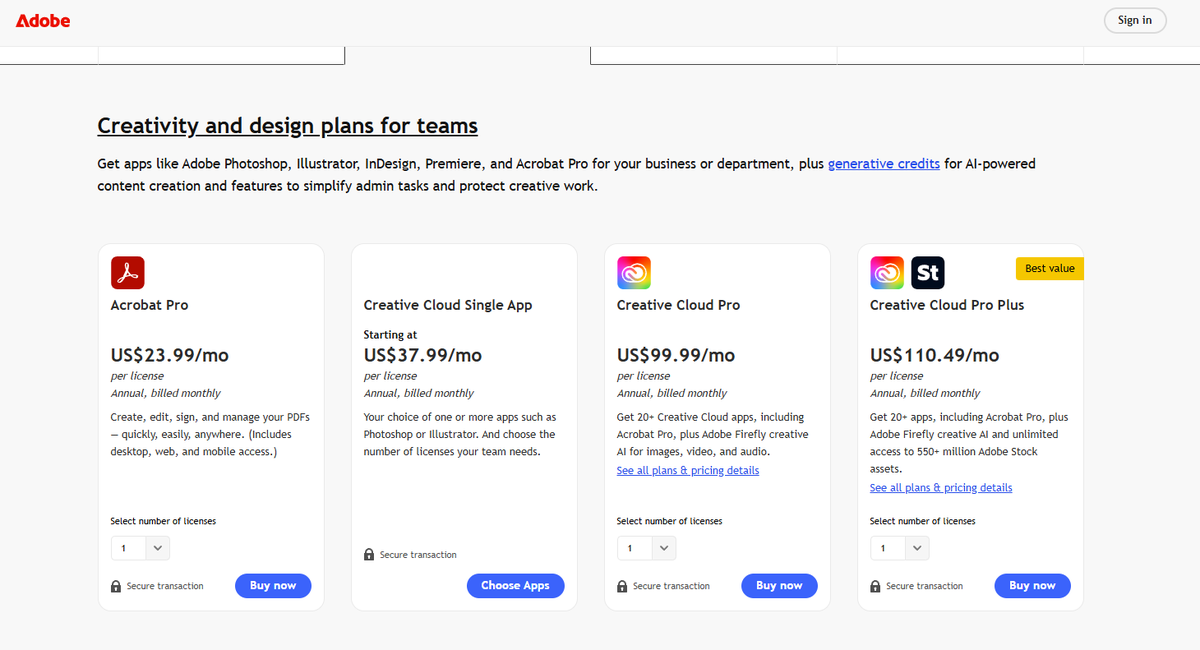This screenshot has height=650, width=1200.
Task: Click lock icon in Acrobat Pro card
Action: 116,586
